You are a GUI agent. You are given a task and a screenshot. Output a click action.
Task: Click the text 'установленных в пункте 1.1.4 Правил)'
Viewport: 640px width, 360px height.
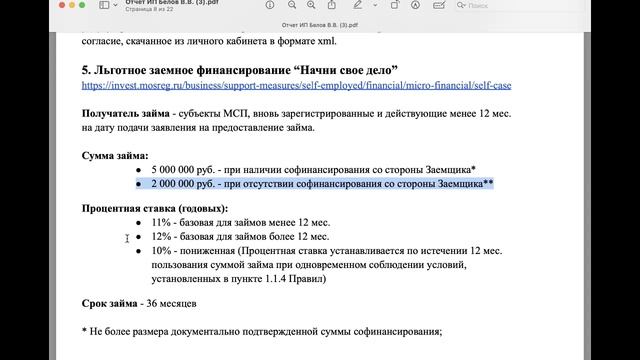239,279
